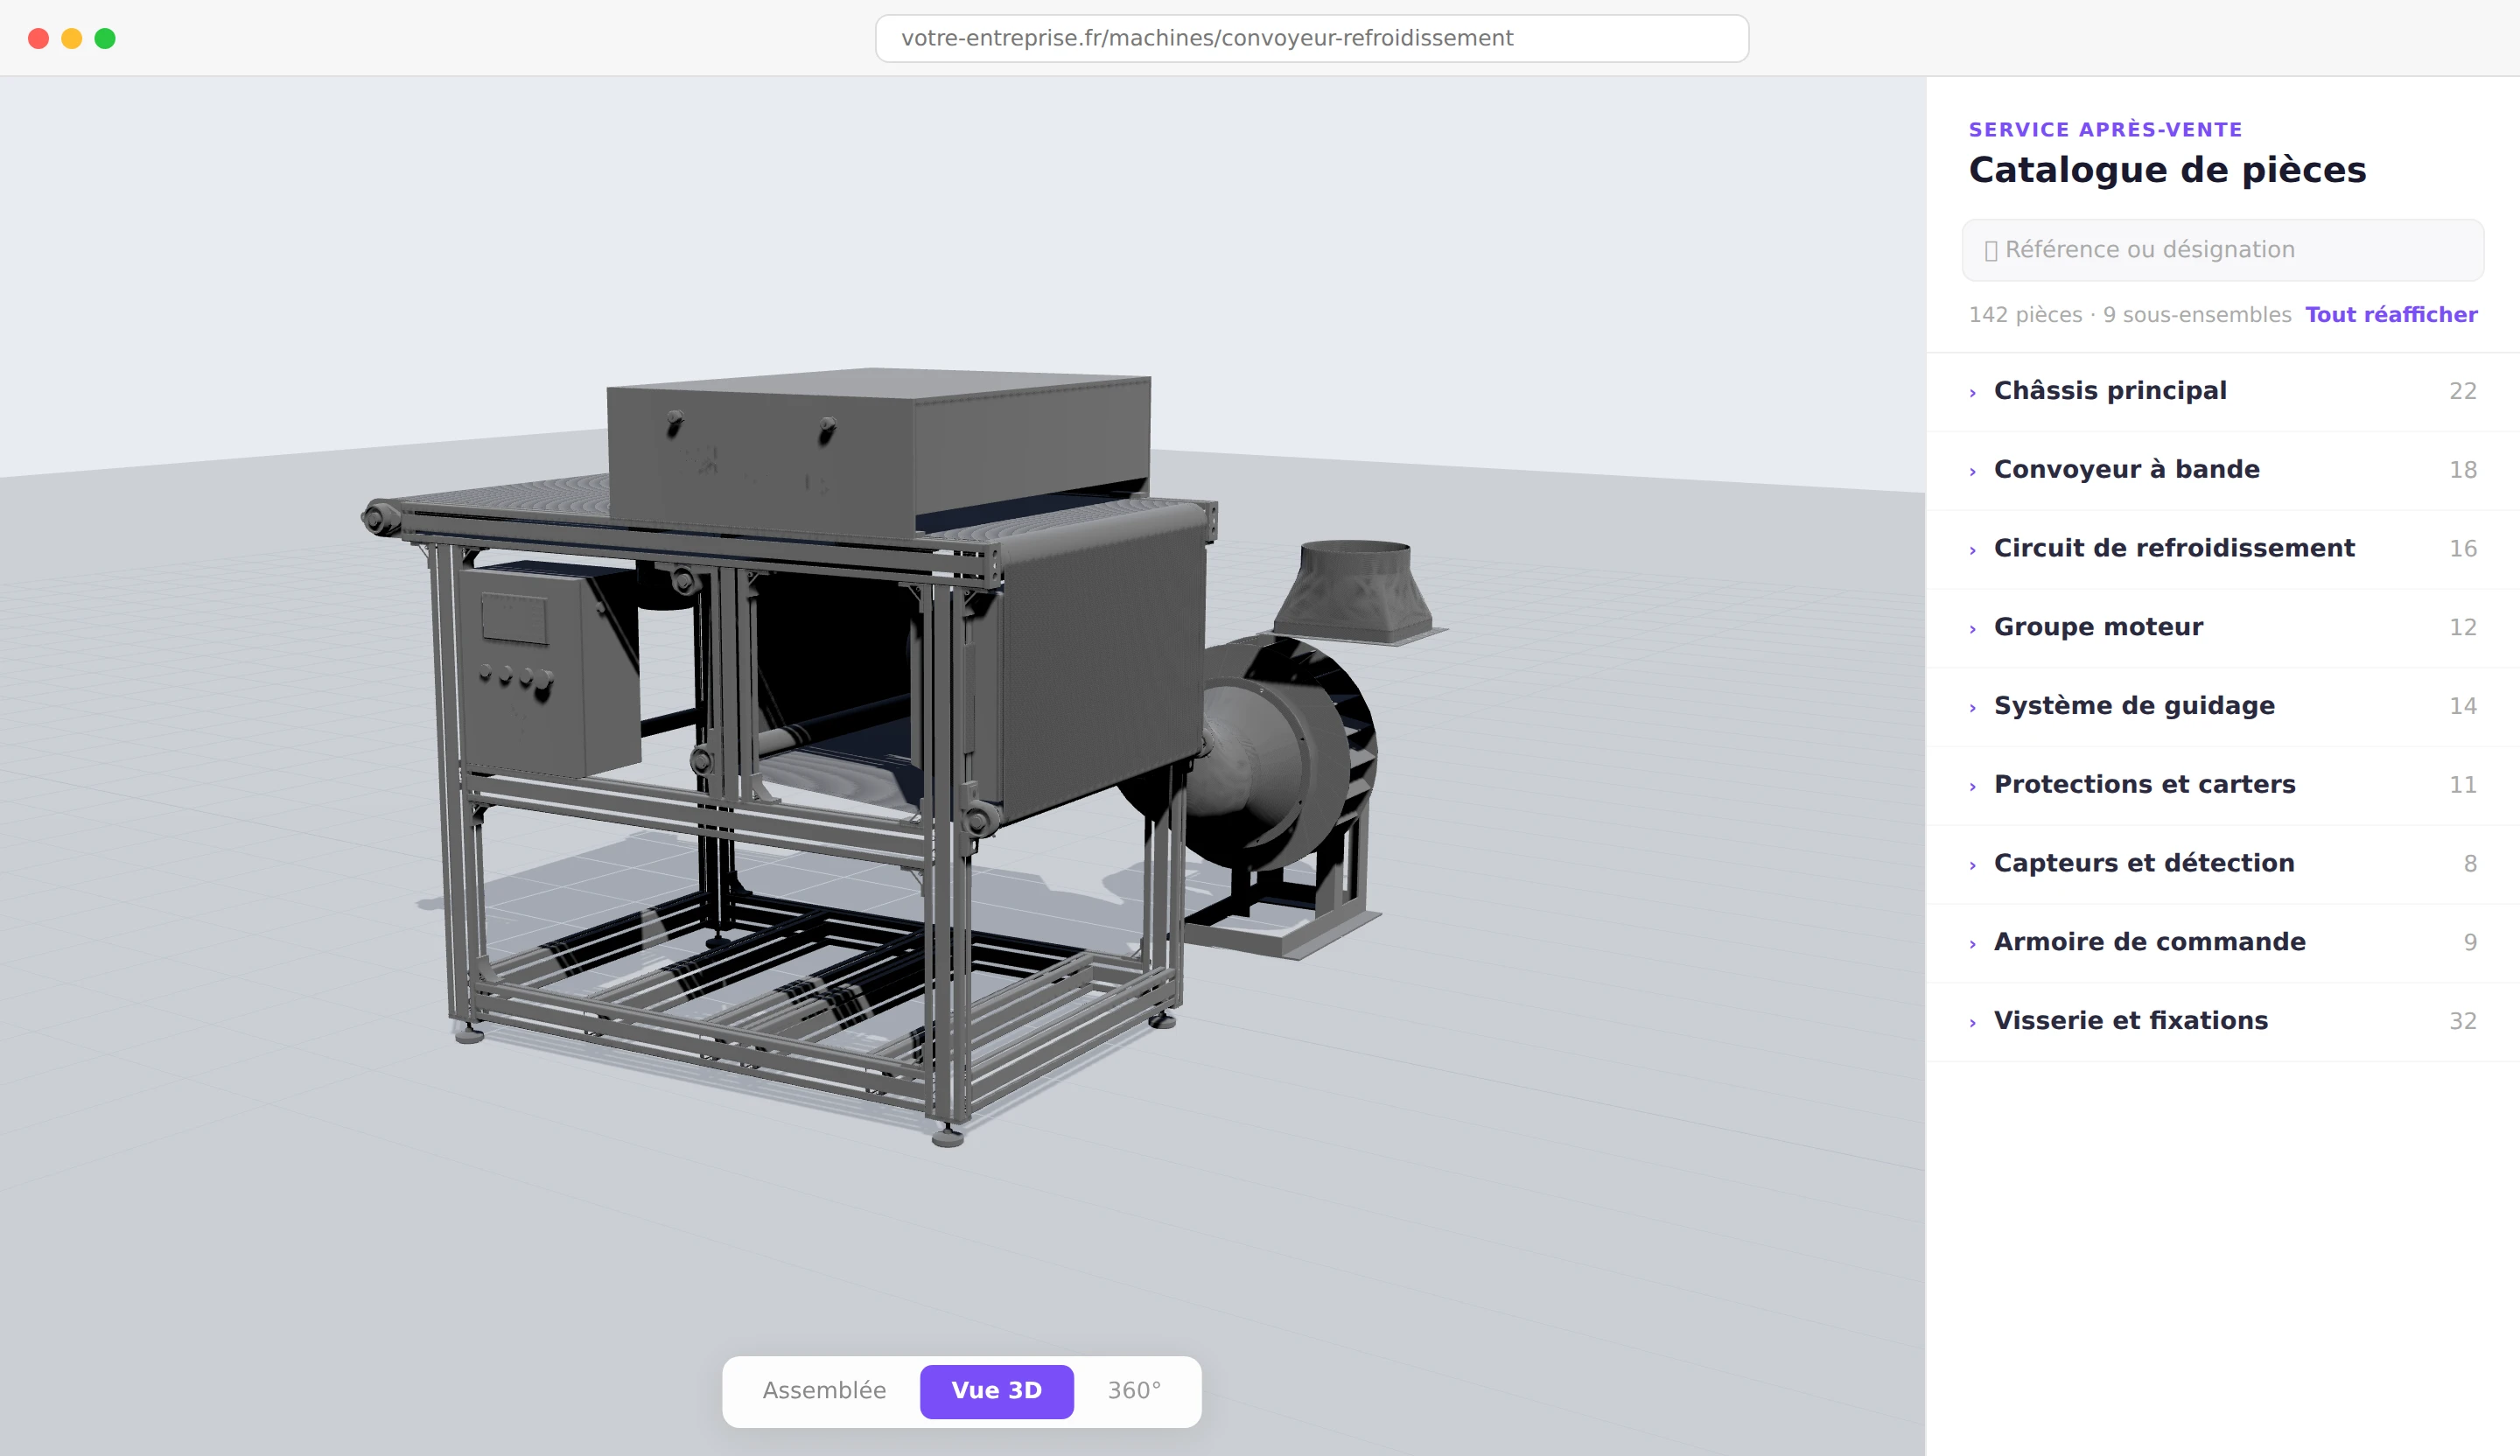Click the count 14 for Système de guidage
Viewport: 2520px width, 1456px height.
(x=2462, y=706)
